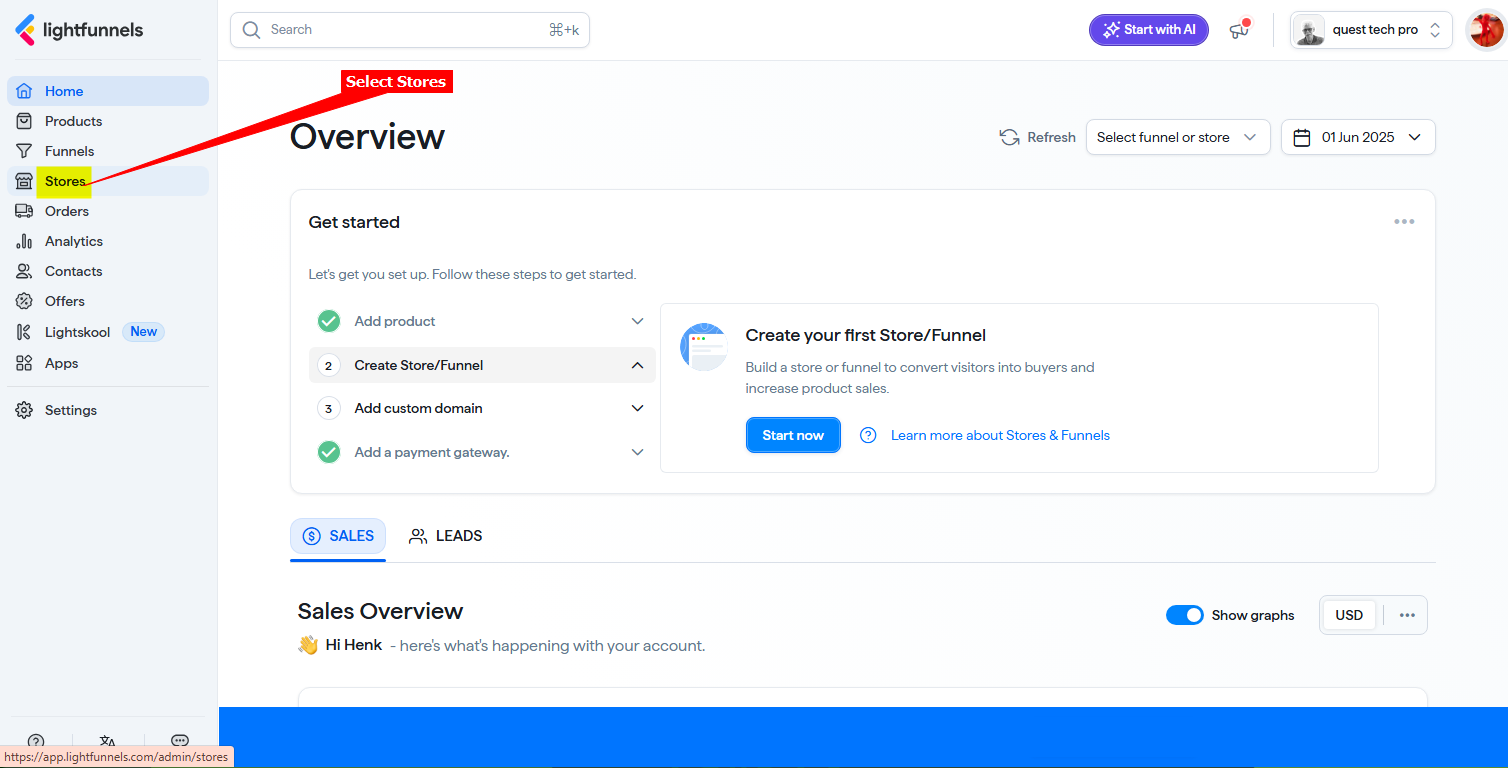Click the Add a payment gateway checkmark
The width and height of the screenshot is (1508, 768).
(x=329, y=452)
